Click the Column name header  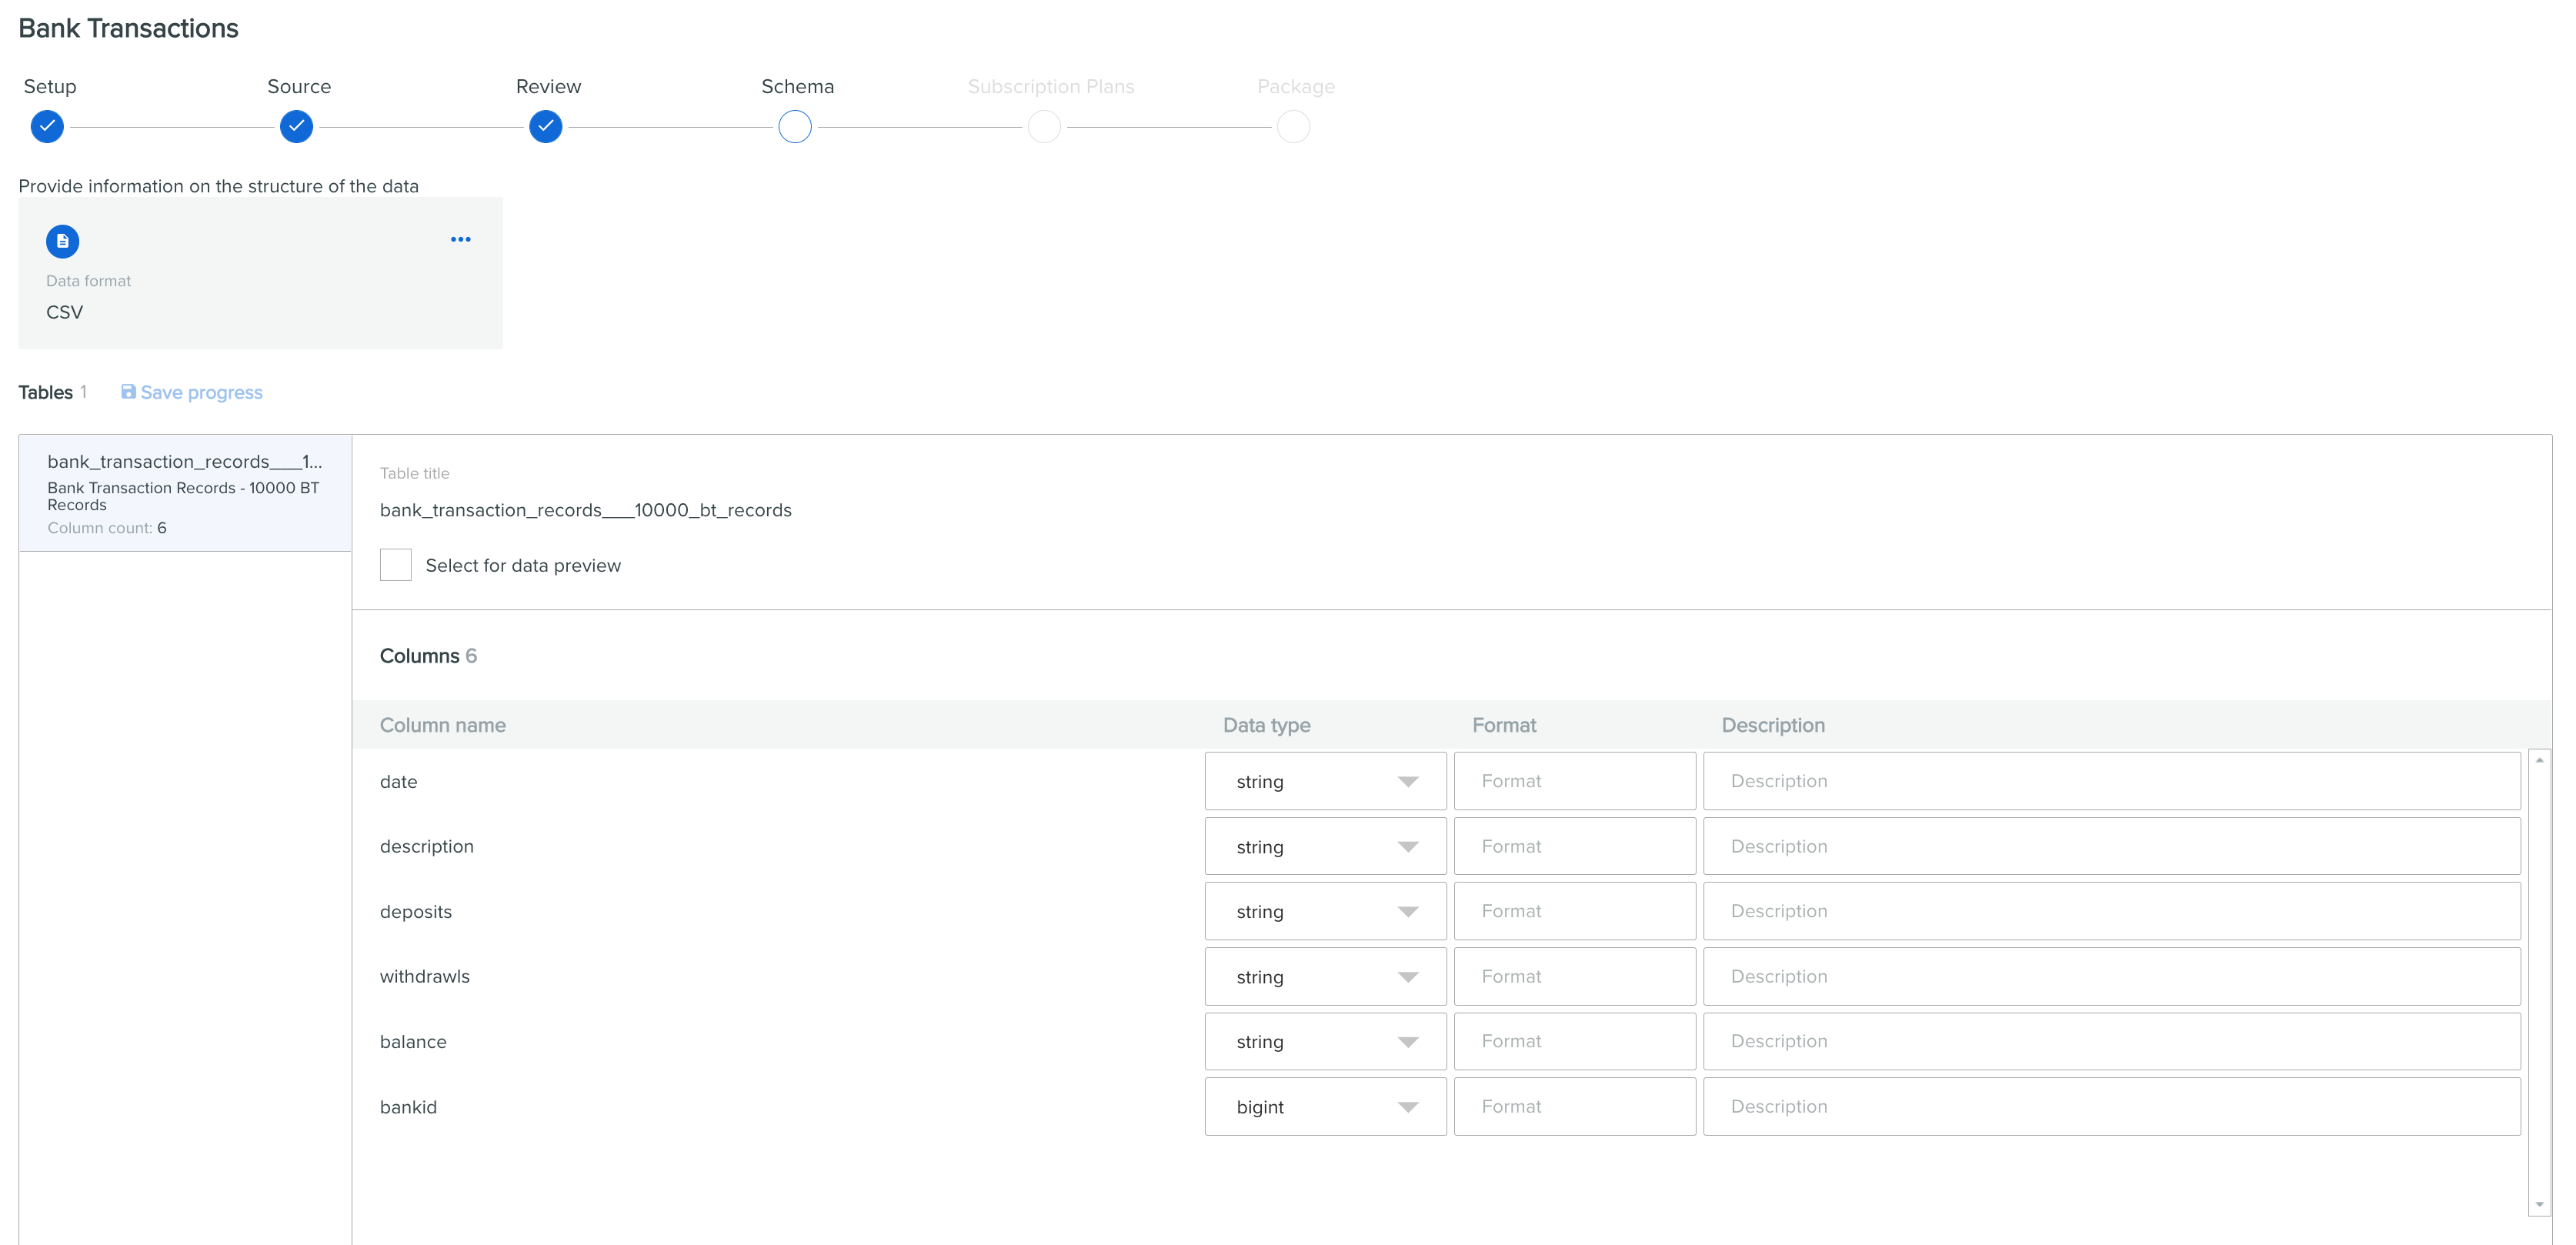coord(443,725)
